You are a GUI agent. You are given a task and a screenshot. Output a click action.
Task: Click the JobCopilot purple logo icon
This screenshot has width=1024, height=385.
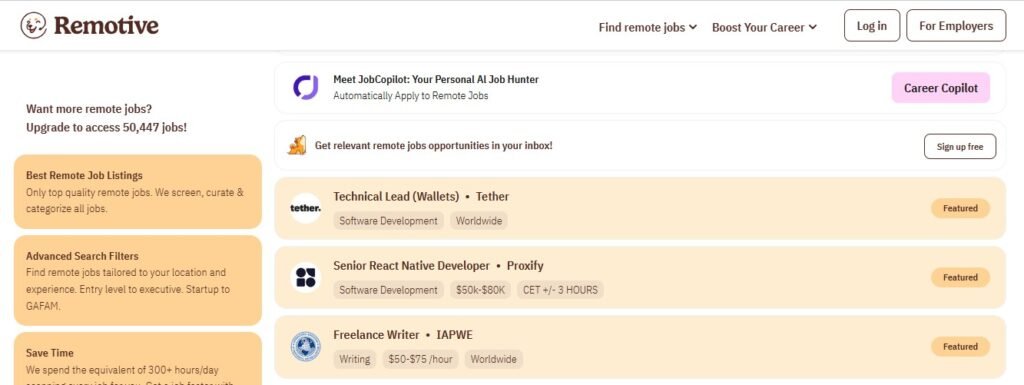point(305,87)
